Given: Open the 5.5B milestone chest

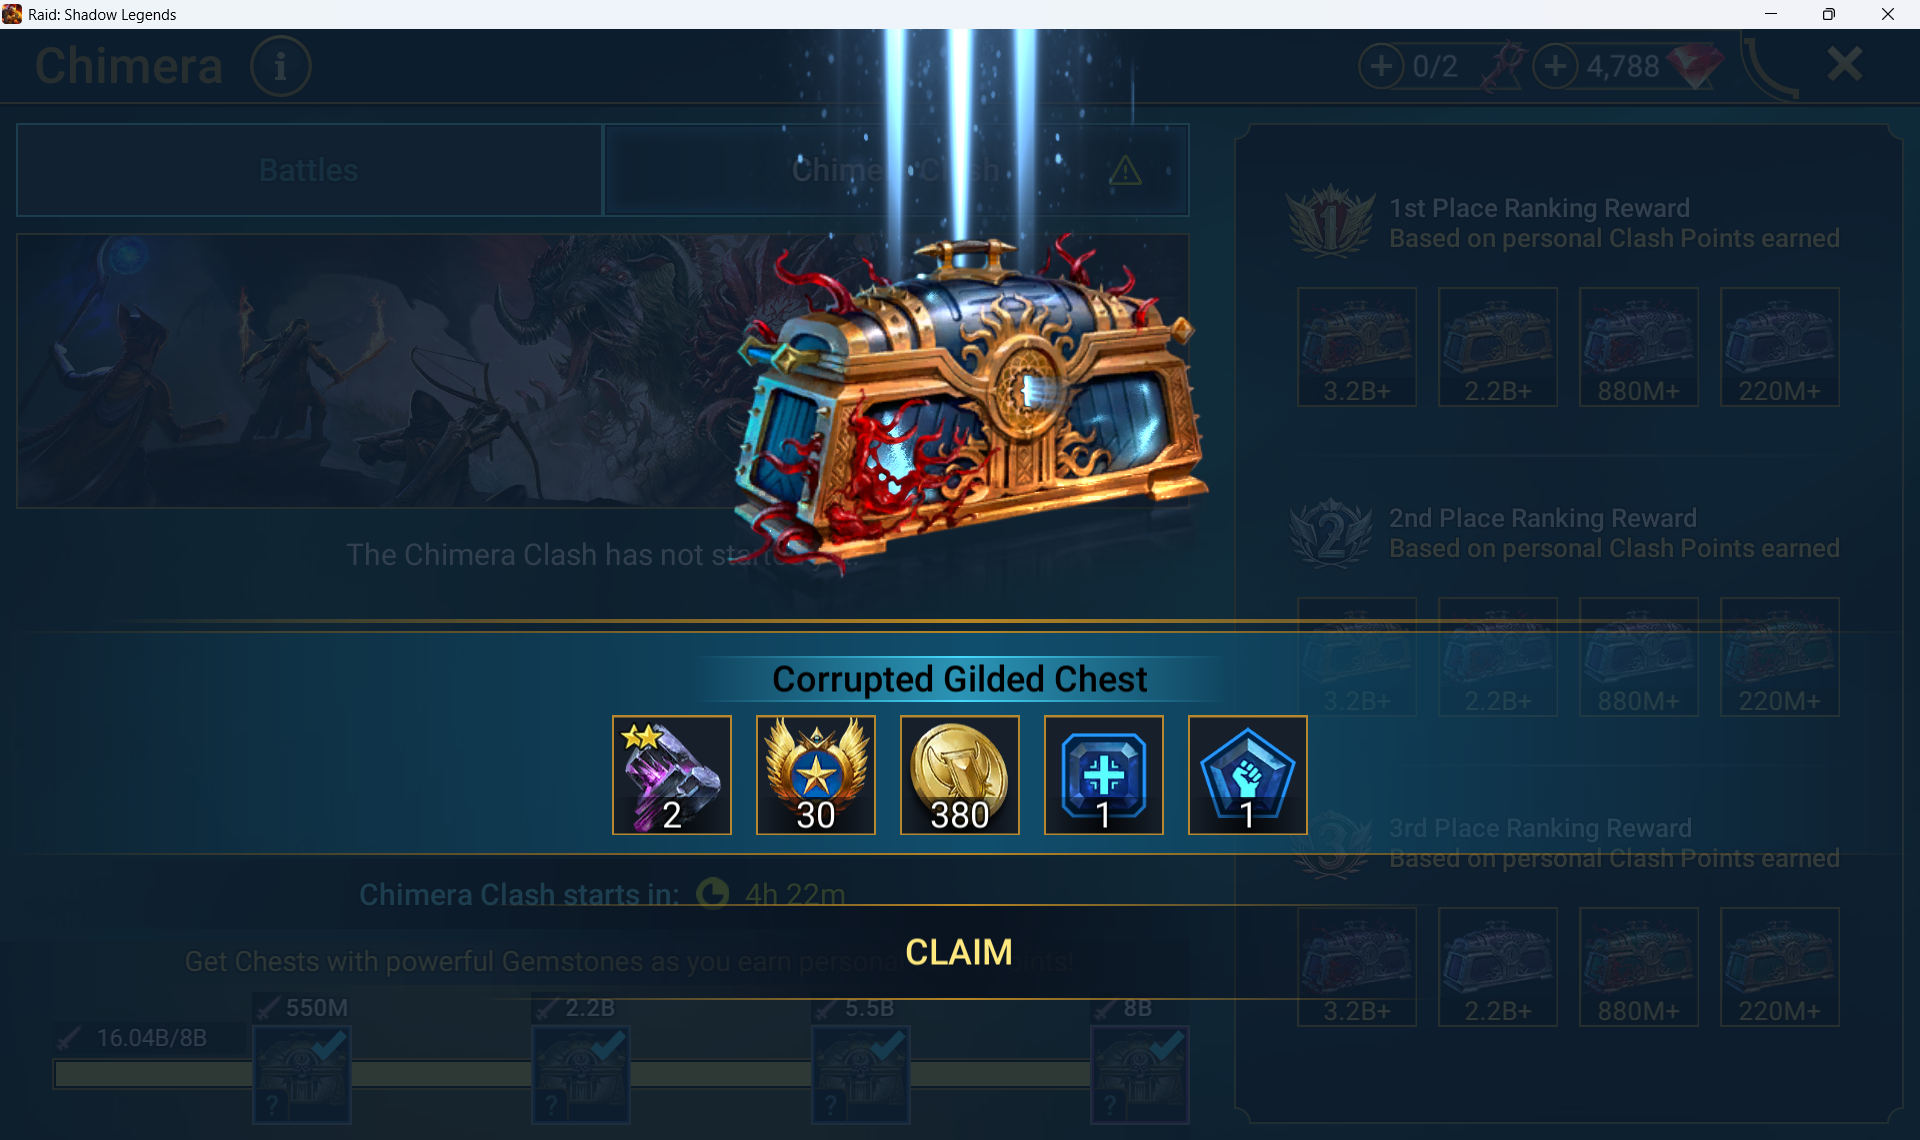Looking at the screenshot, I should 861,1075.
